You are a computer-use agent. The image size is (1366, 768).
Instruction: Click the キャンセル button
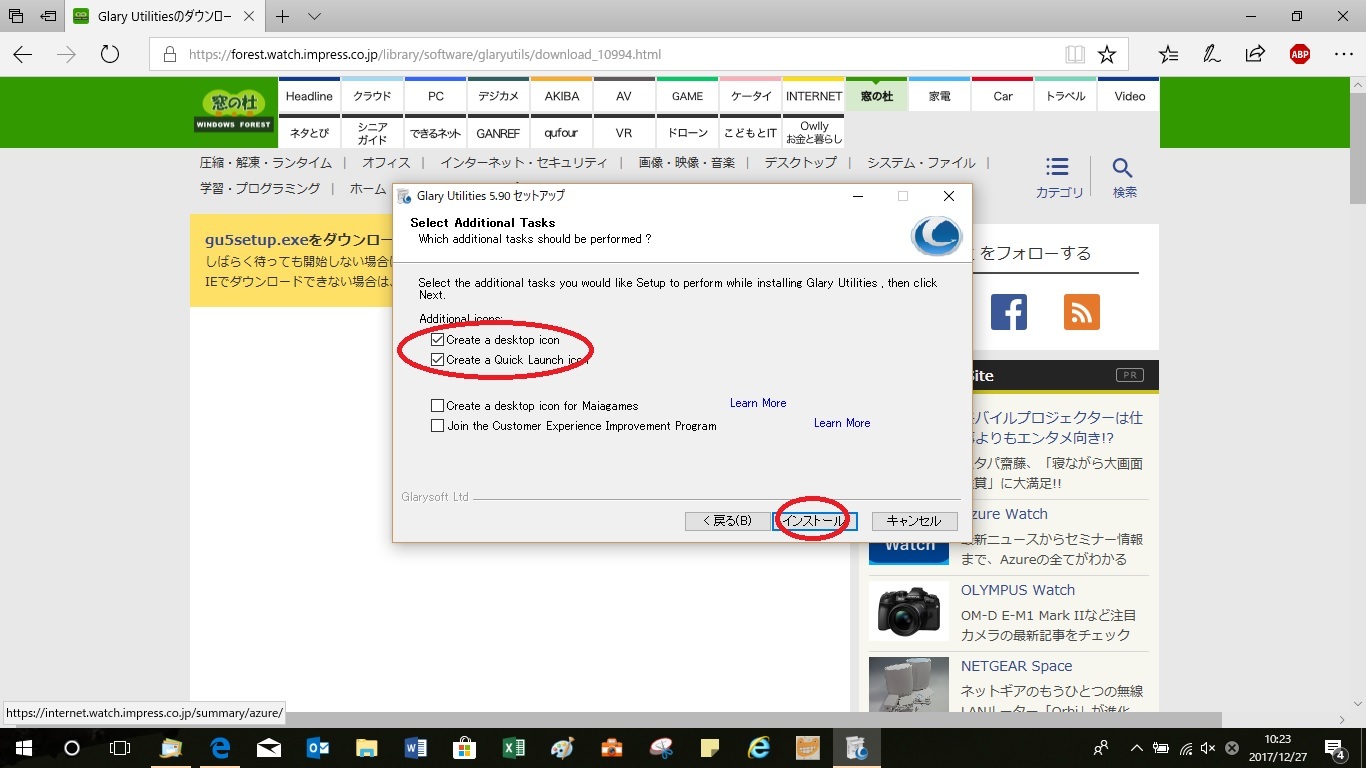pyautogui.click(x=914, y=521)
